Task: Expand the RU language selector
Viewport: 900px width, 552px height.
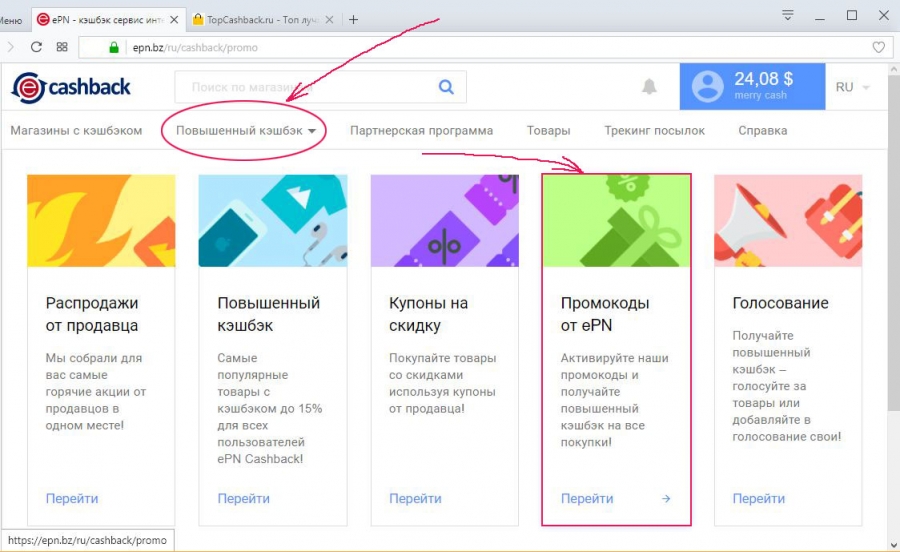Action: click(x=852, y=87)
